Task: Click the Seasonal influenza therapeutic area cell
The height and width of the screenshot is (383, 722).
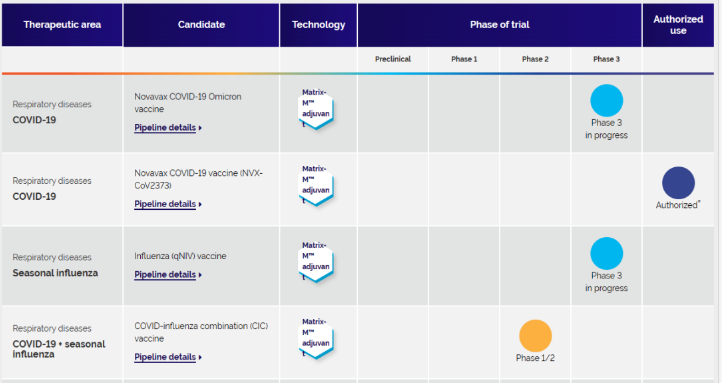Action: point(62,266)
